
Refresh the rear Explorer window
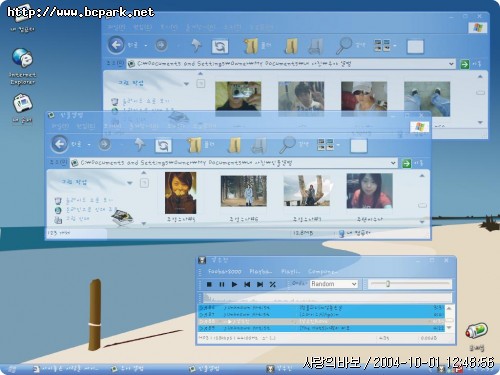coord(220,46)
